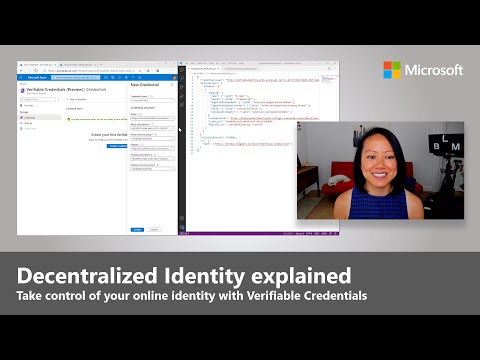Image resolution: width=480 pixels, height=360 pixels.
Task: Open VS Code Extensions view
Action: pos(182,105)
